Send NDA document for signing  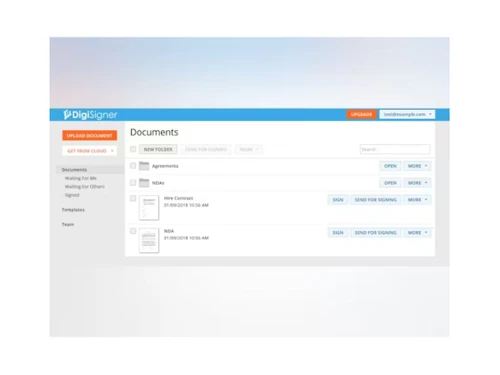pos(376,233)
